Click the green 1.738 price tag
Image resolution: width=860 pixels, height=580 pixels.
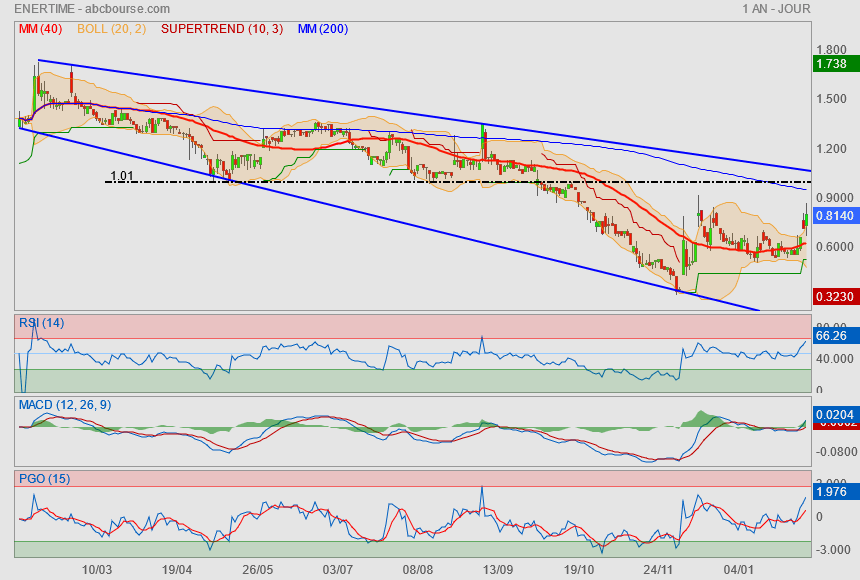click(831, 64)
